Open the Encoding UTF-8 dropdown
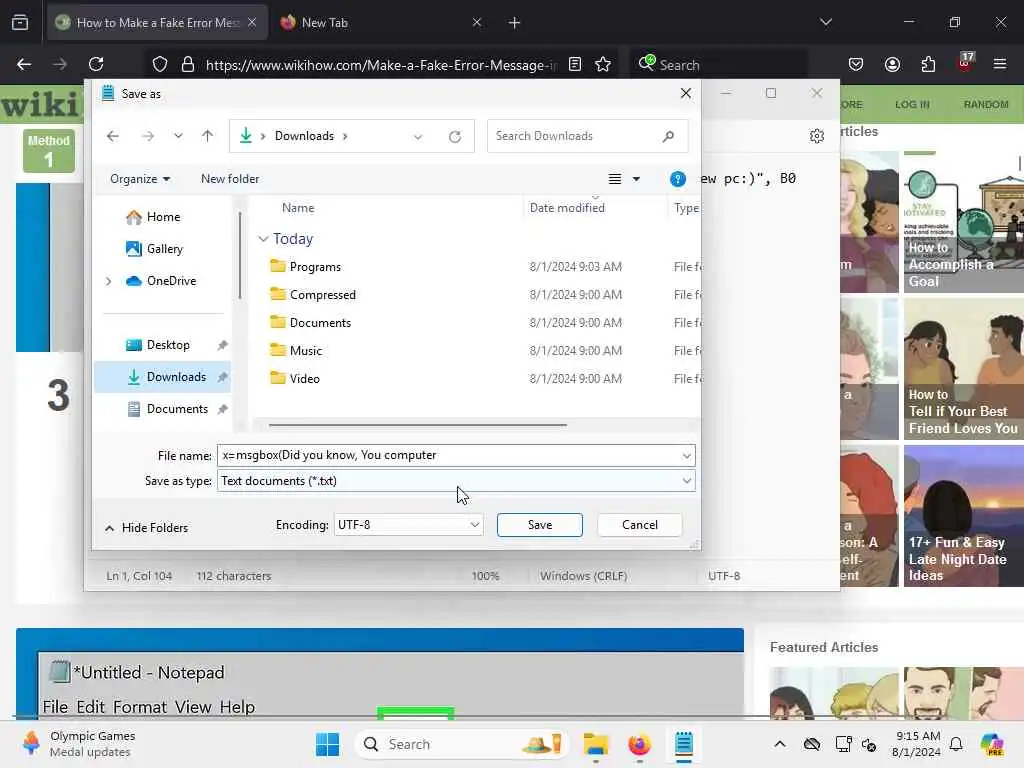 click(x=408, y=524)
